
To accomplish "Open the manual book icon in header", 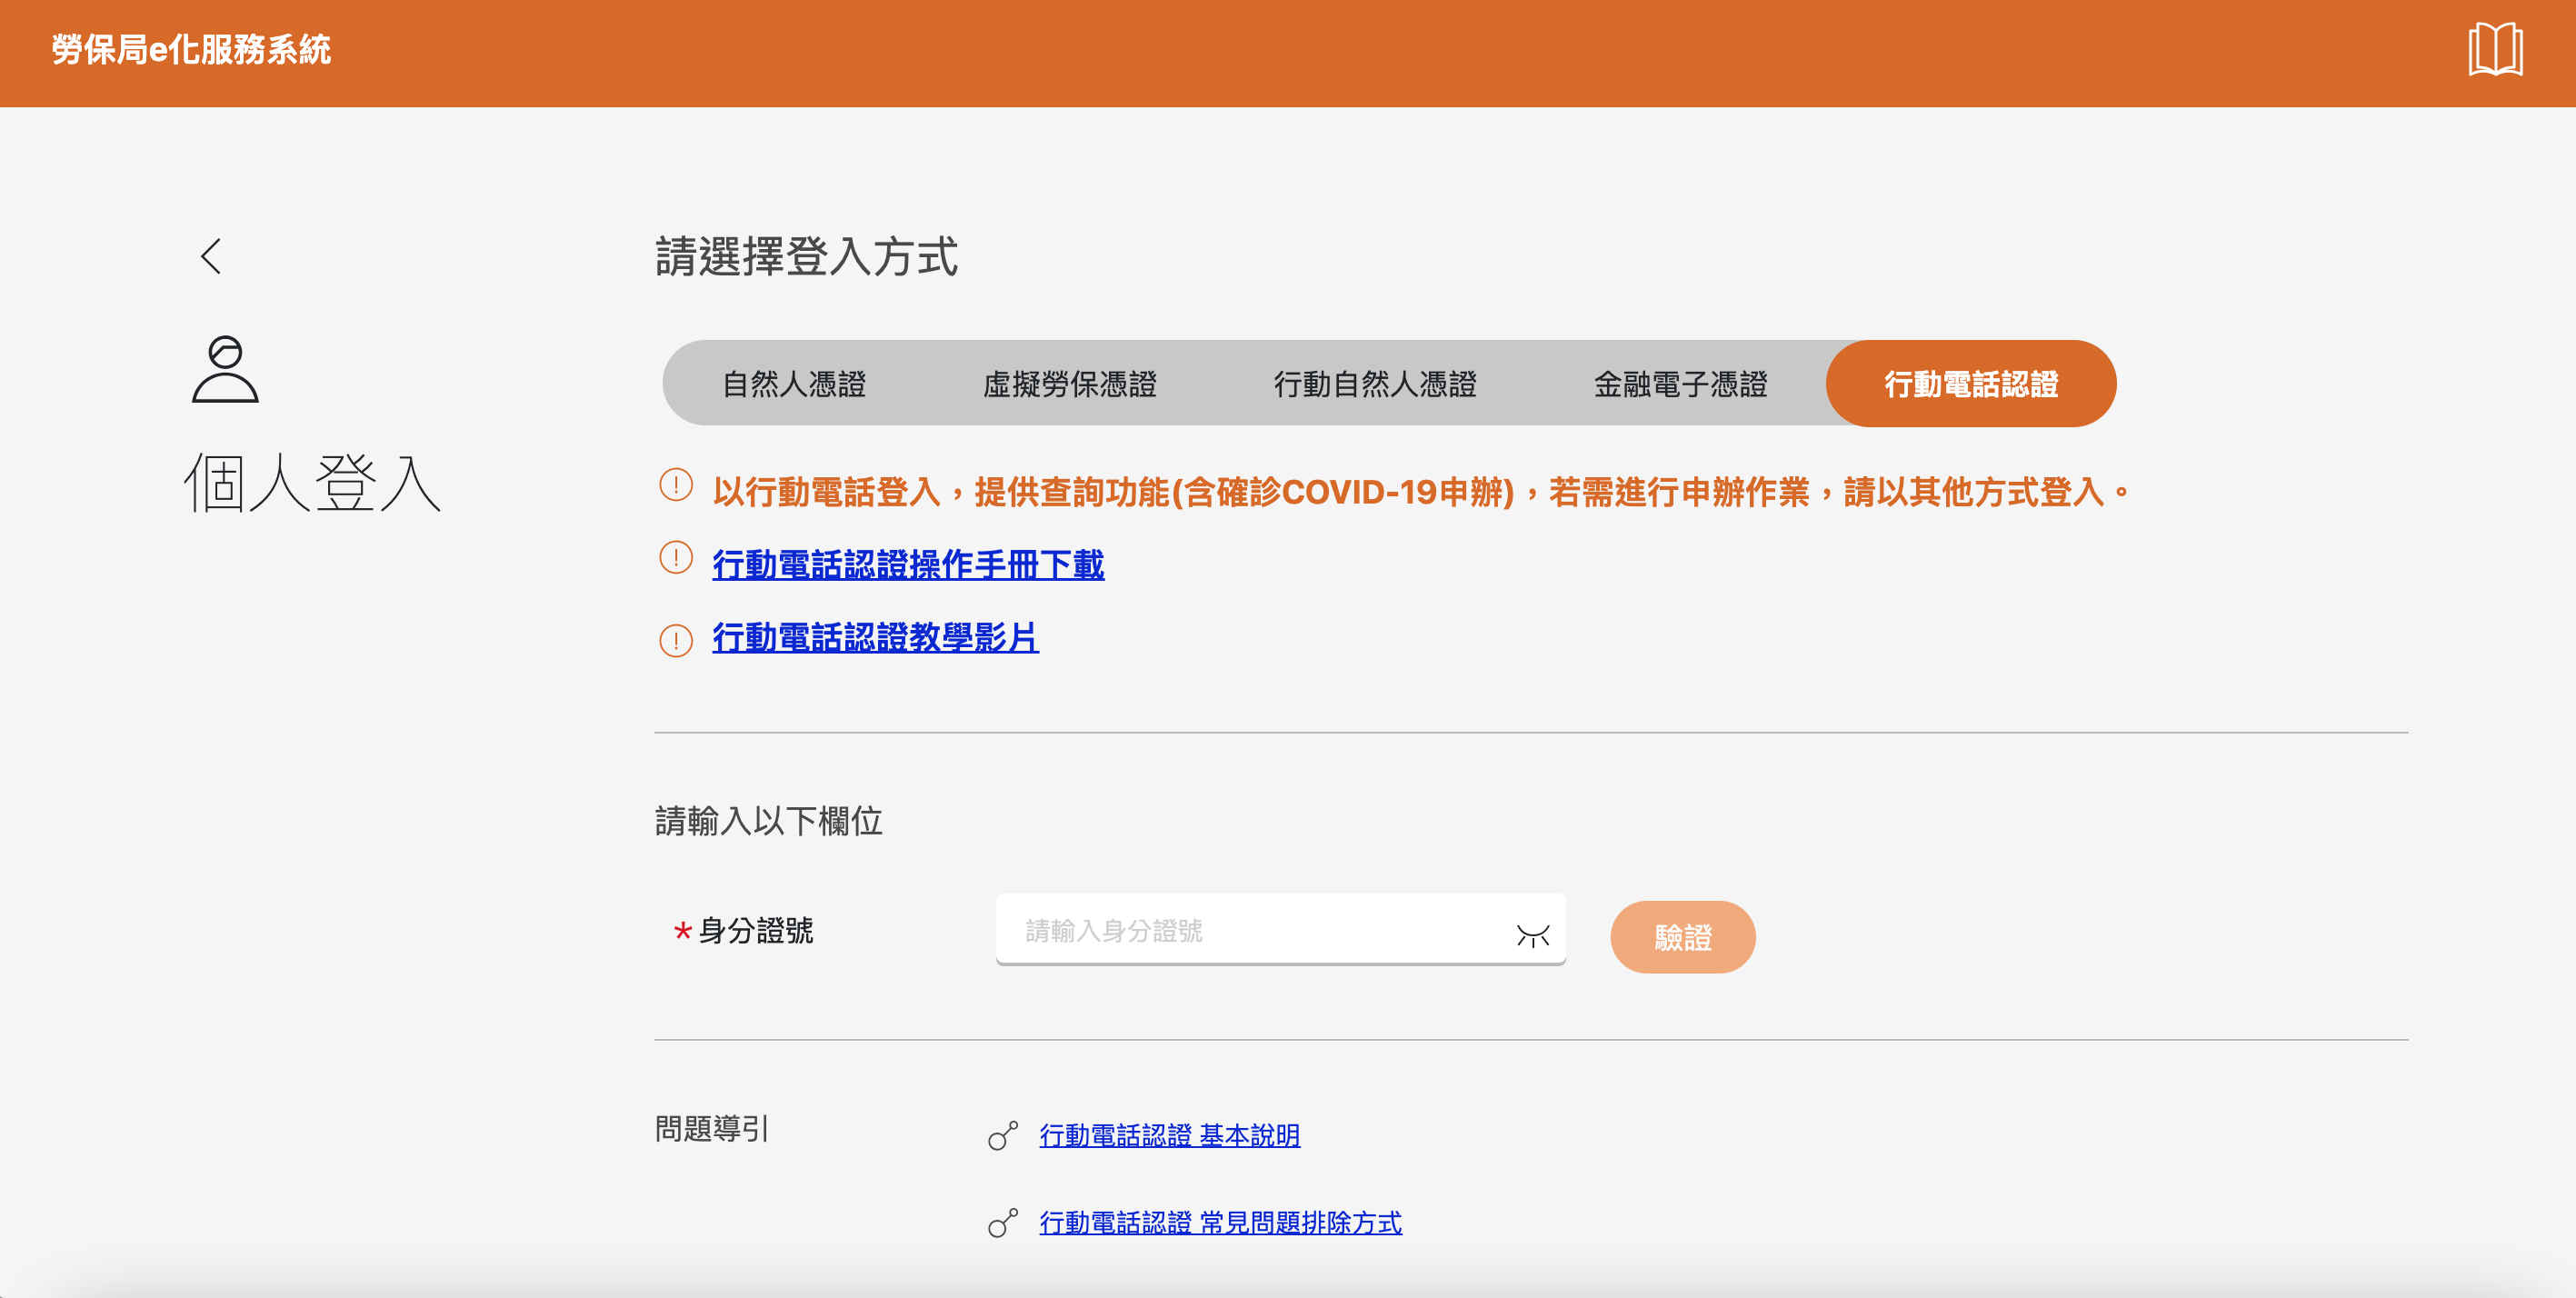I will (x=2494, y=50).
